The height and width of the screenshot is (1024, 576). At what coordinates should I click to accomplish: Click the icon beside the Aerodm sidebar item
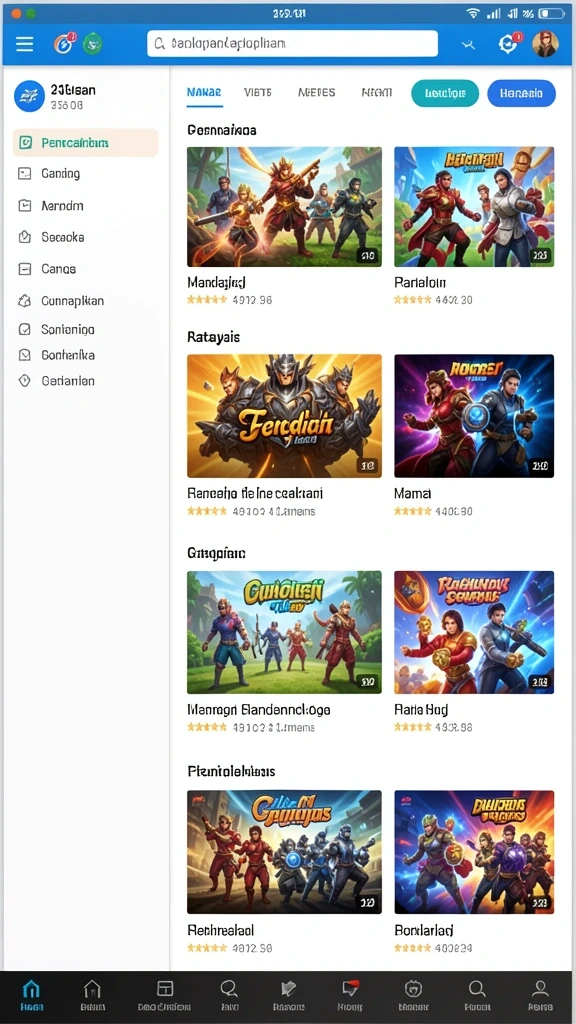click(x=24, y=206)
